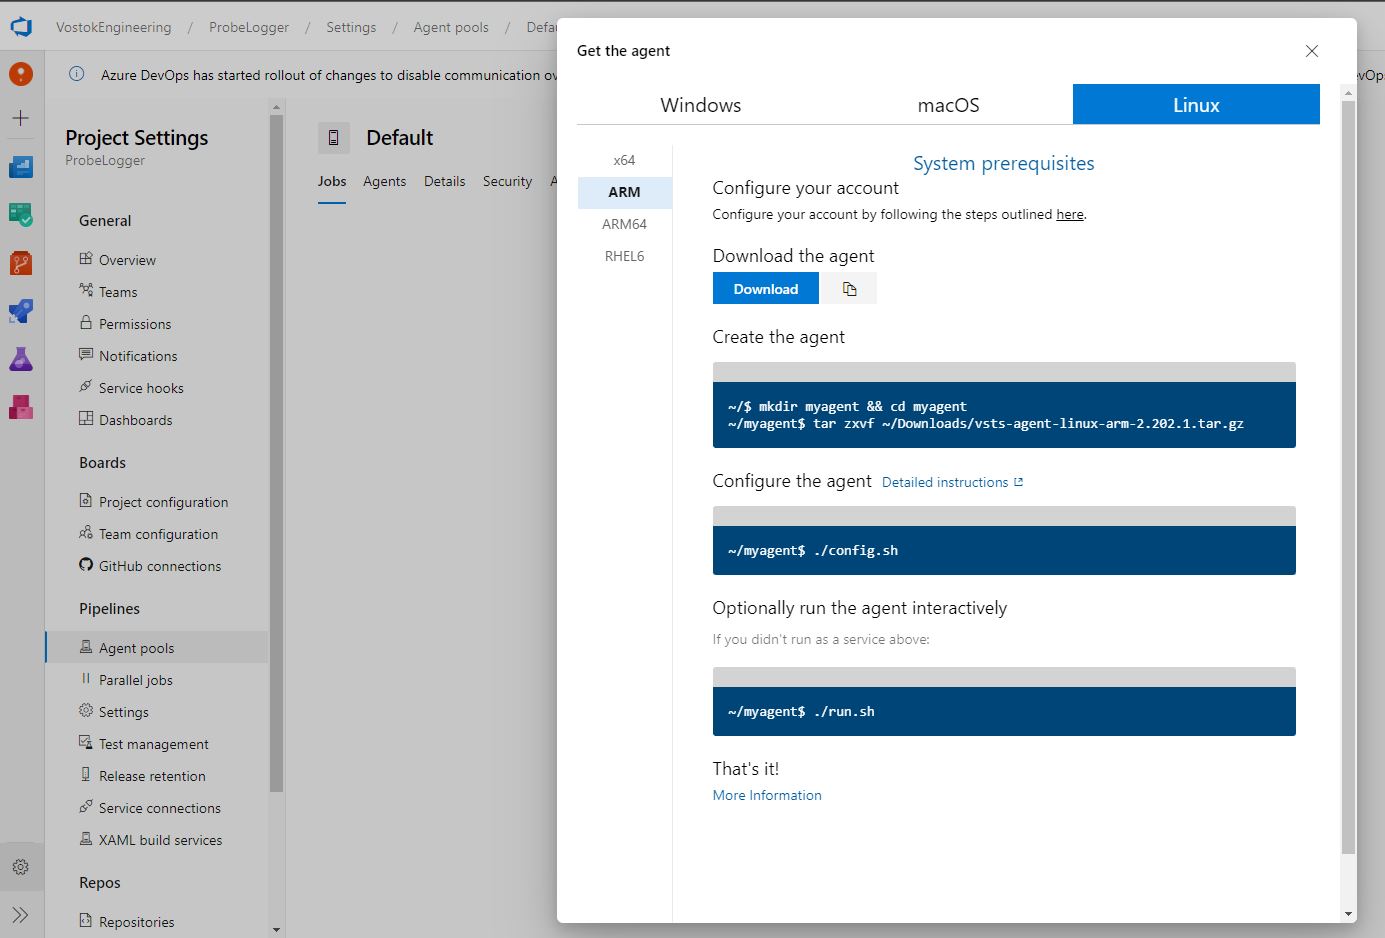Screen dimensions: 1385x938
Task: Click the mkdir myagent command block
Action: pyautogui.click(x=1004, y=415)
